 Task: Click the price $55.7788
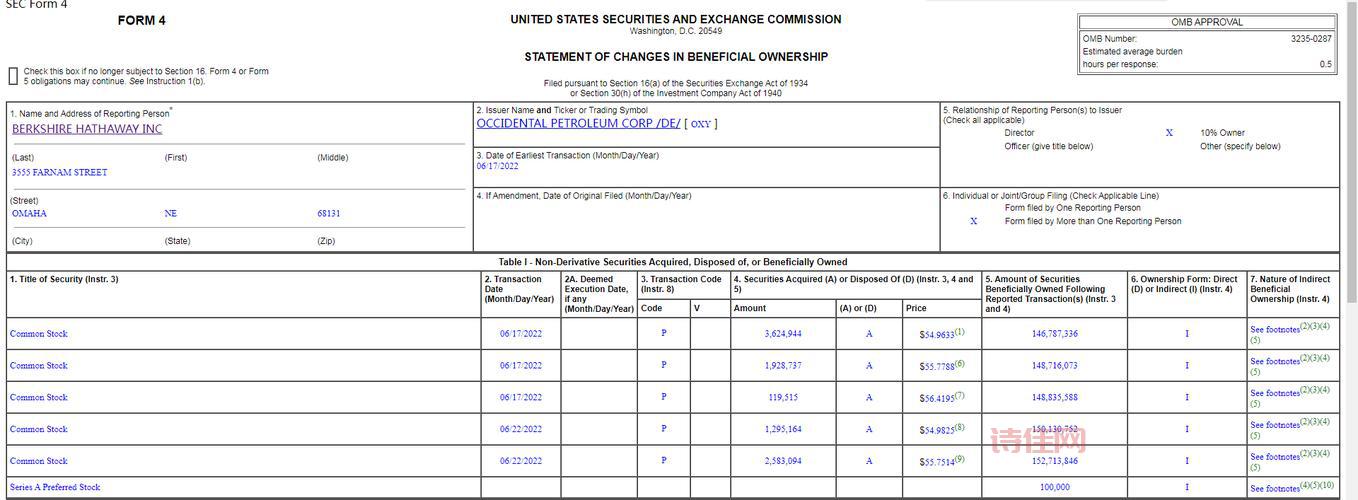coord(936,367)
